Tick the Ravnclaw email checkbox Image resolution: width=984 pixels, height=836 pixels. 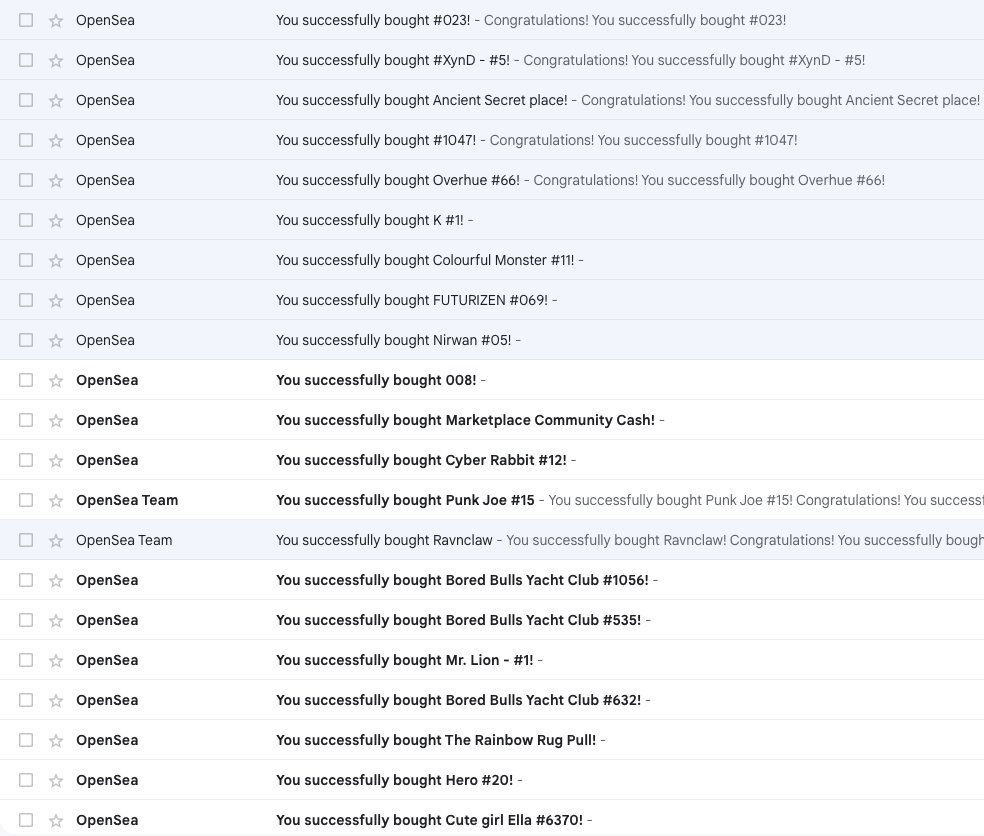pyautogui.click(x=26, y=540)
